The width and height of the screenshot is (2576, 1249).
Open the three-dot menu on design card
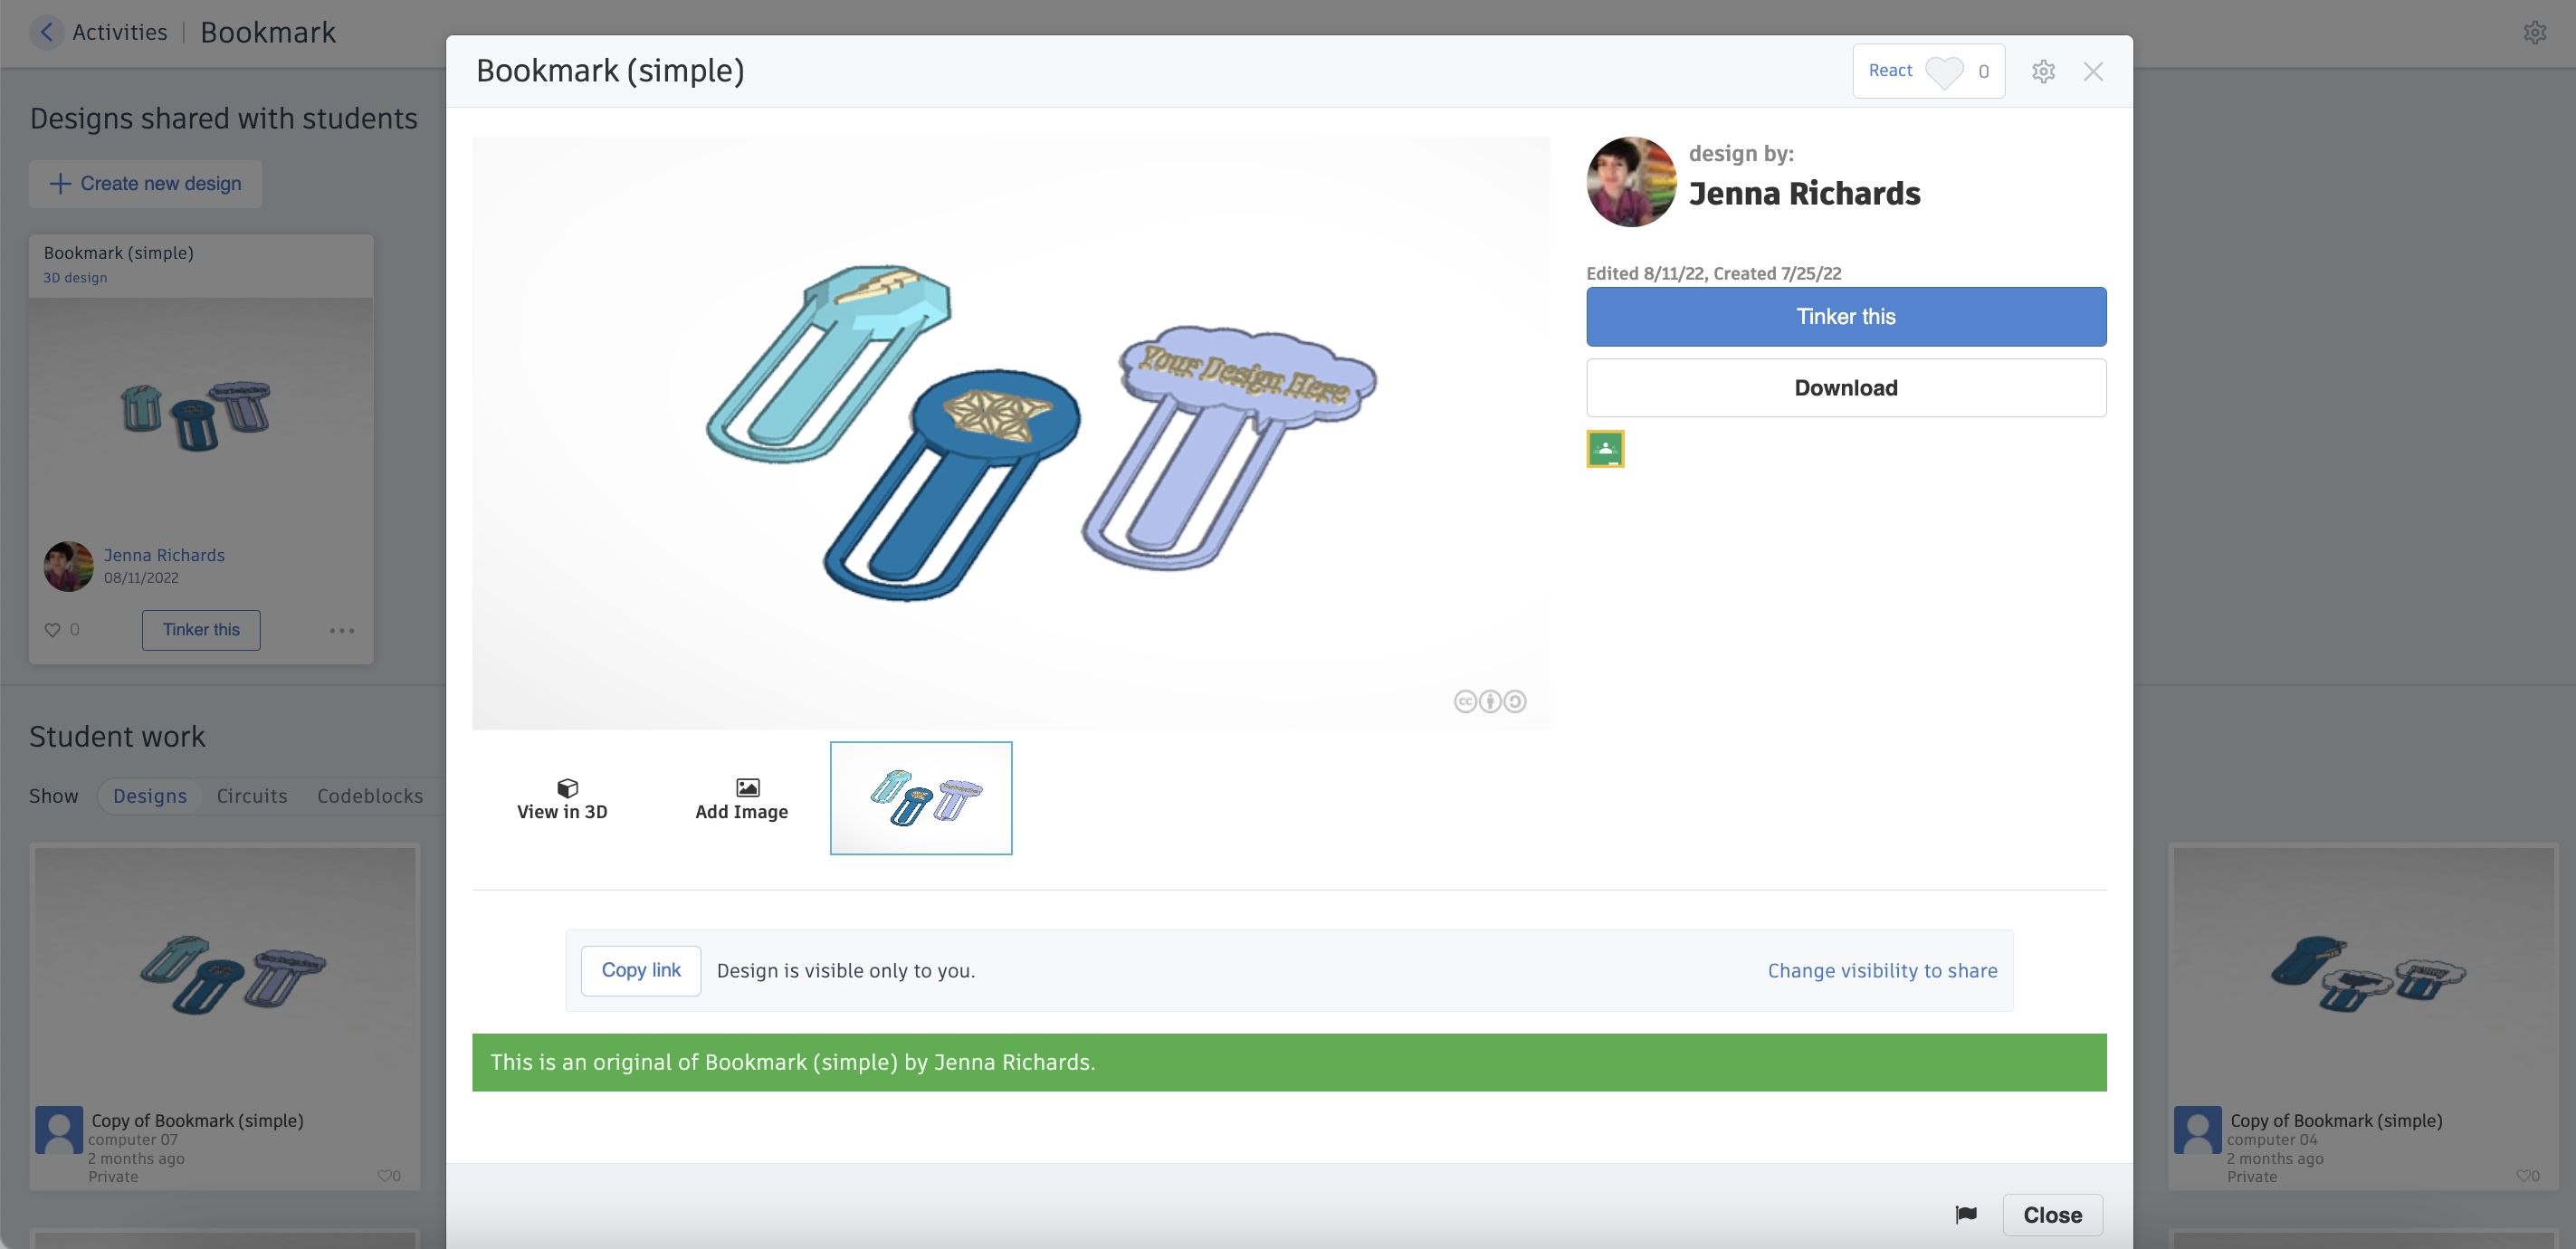click(342, 630)
